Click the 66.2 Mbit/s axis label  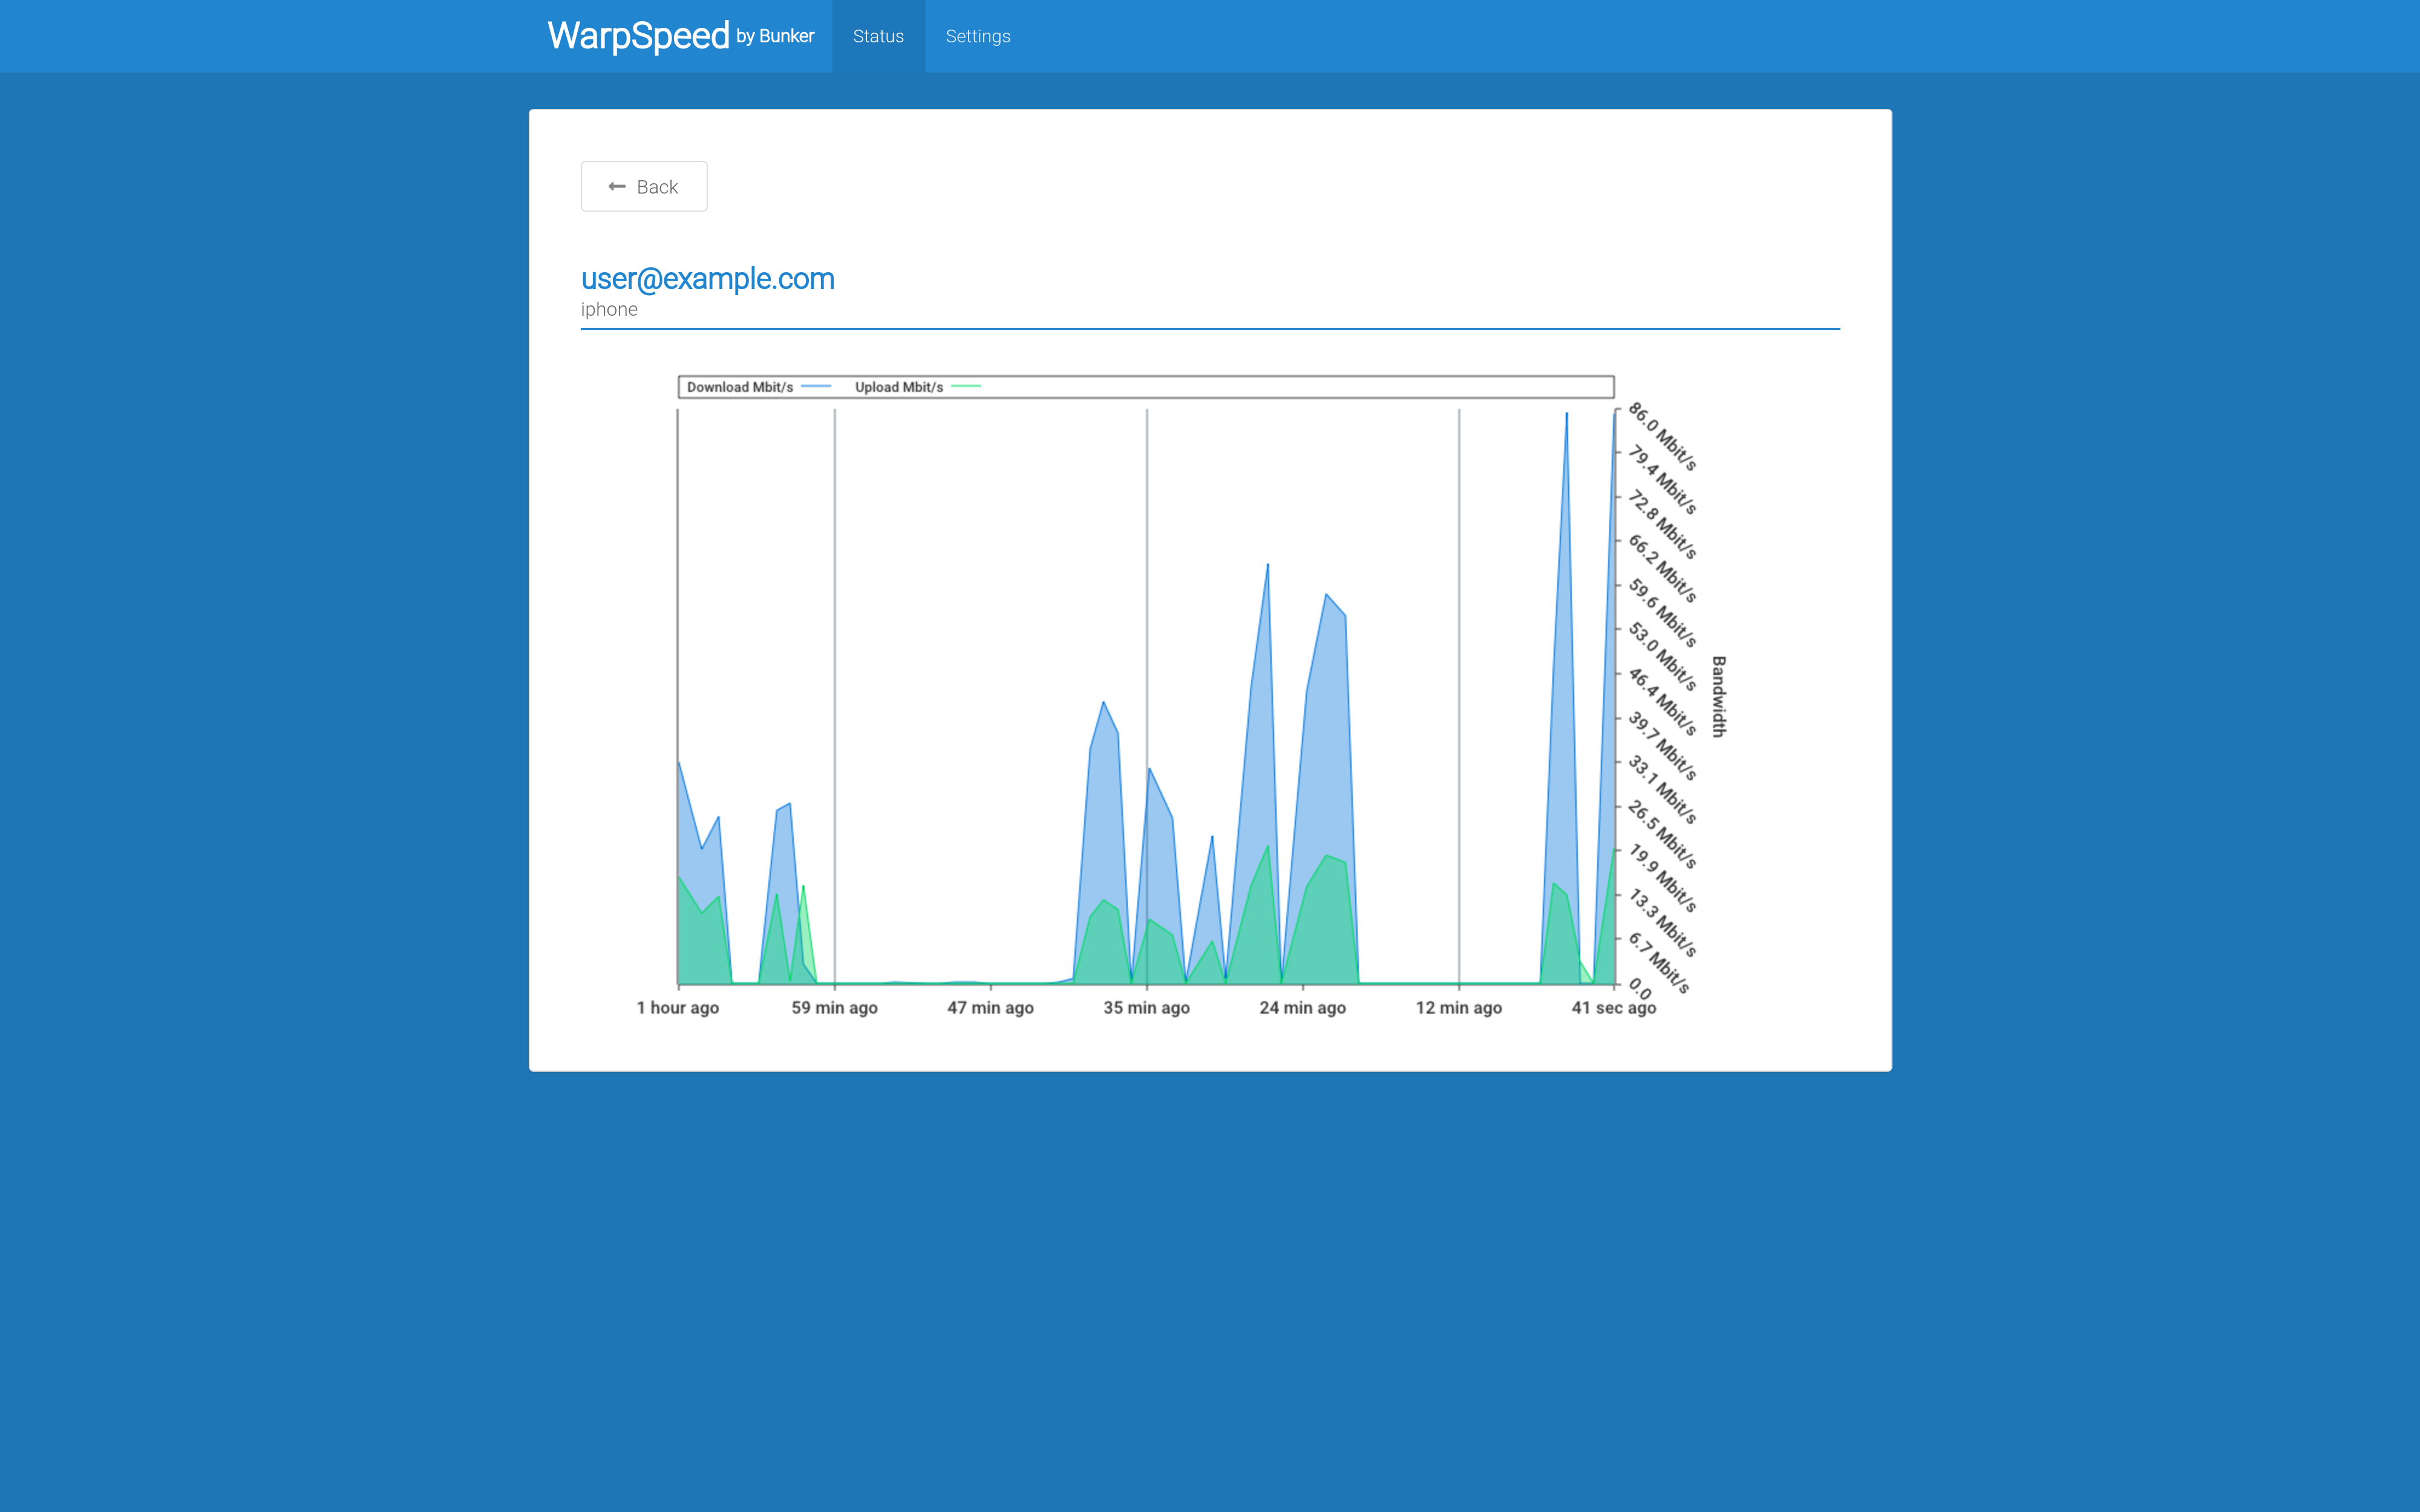pos(1662,568)
